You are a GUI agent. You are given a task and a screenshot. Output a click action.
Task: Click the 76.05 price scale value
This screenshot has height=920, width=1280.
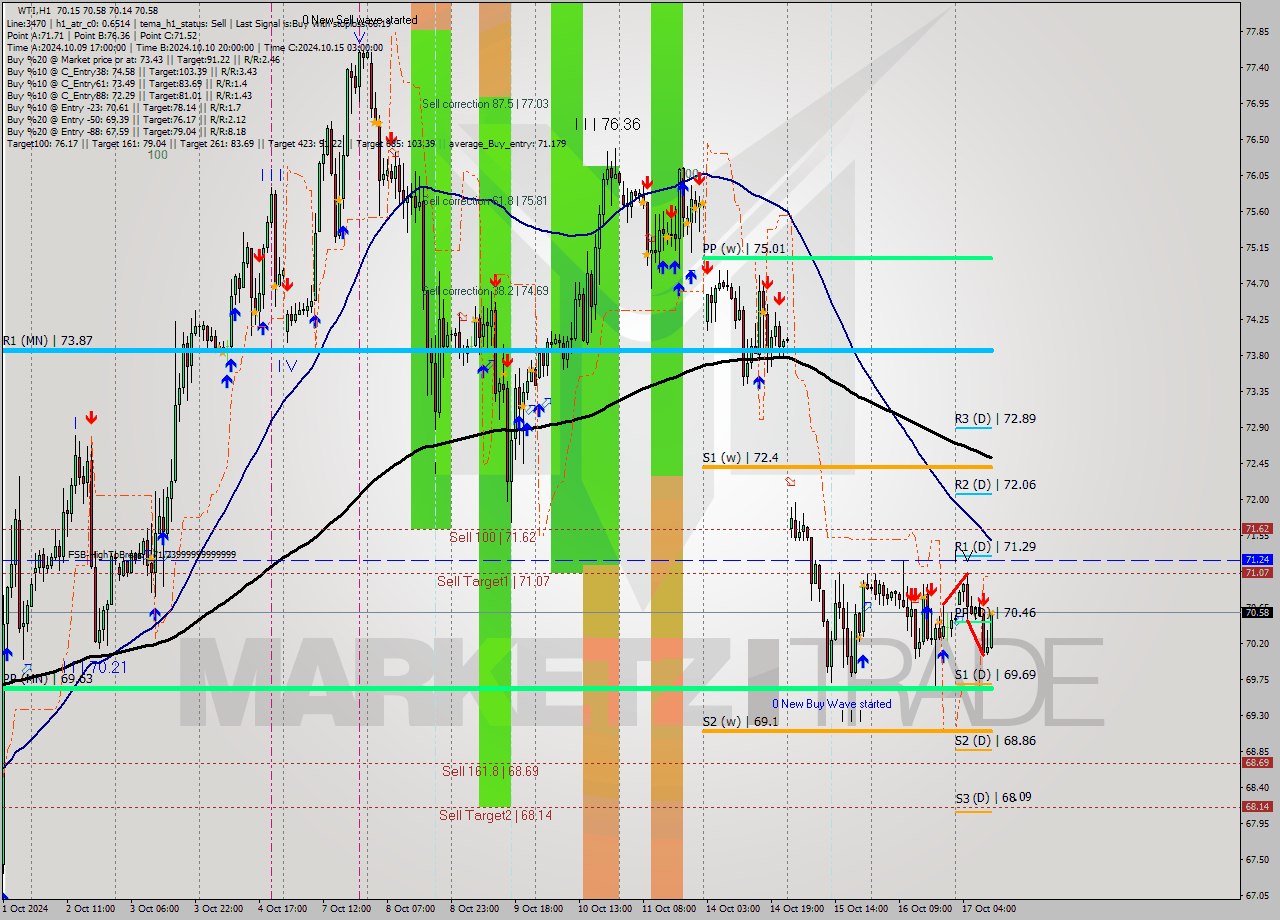click(1256, 175)
